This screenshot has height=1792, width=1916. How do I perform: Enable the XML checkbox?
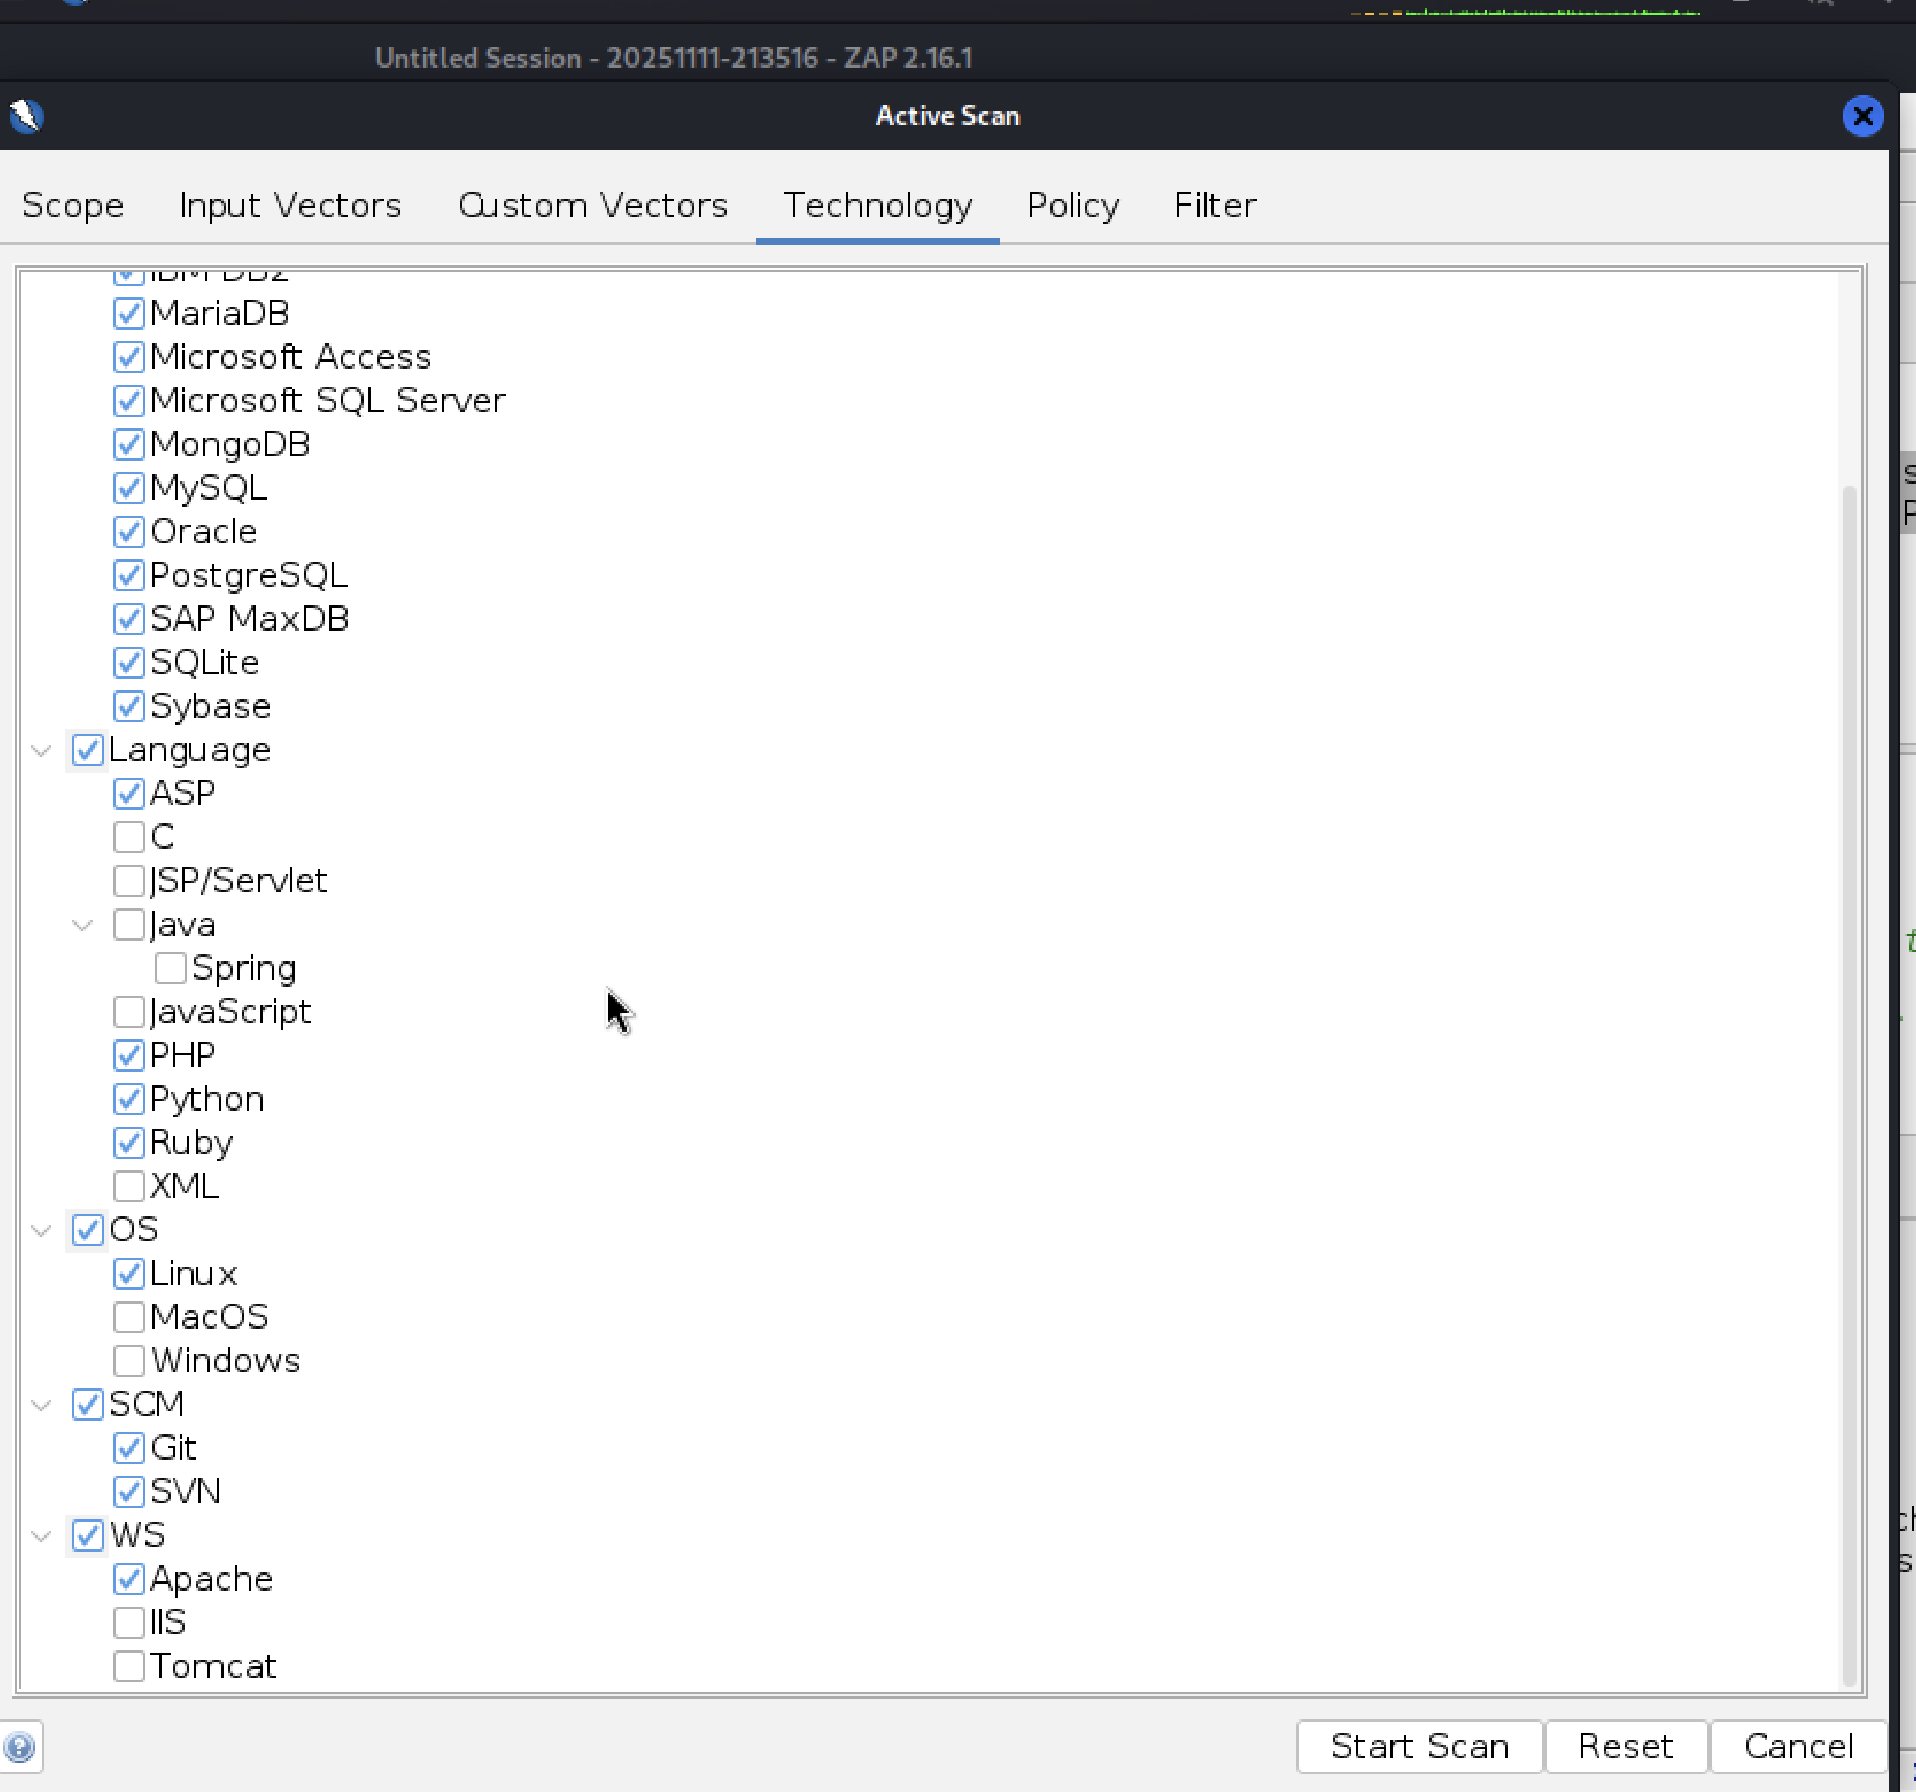click(x=129, y=1187)
